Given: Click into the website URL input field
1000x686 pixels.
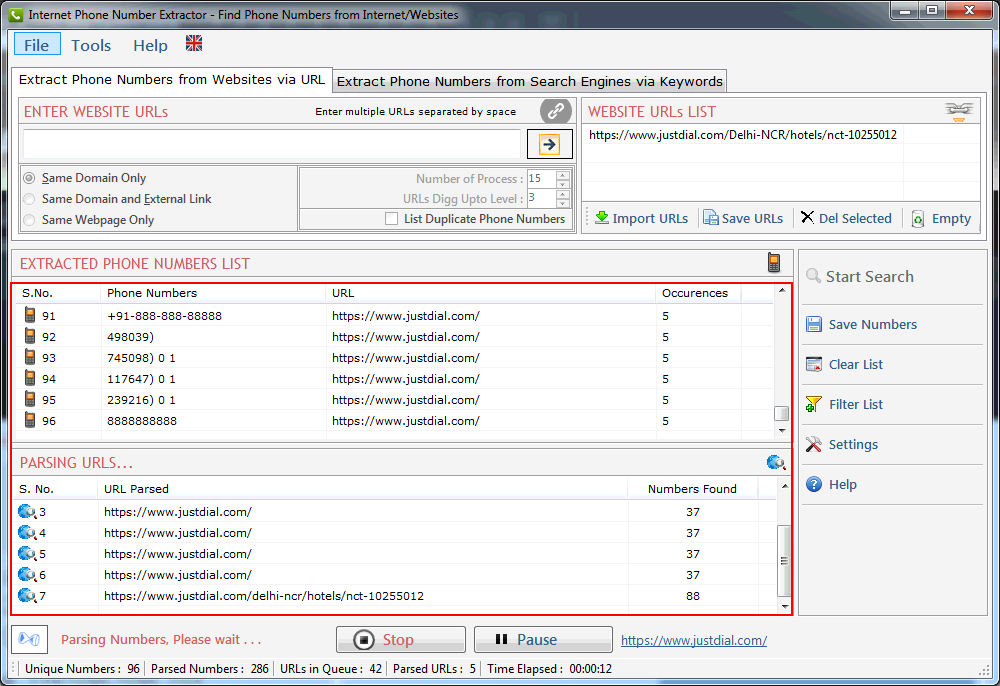Looking at the screenshot, I should click(272, 144).
